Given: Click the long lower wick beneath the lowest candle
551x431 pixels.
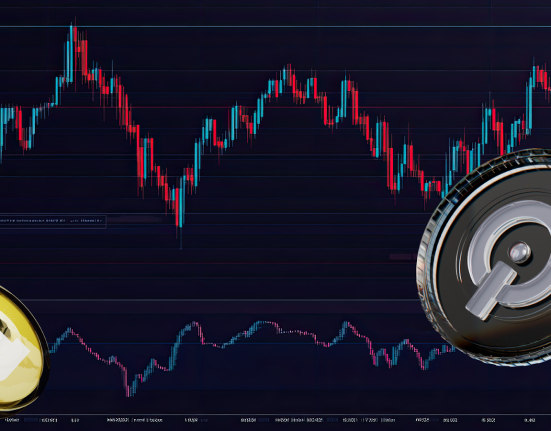Looking at the screenshot, I should click(181, 238).
